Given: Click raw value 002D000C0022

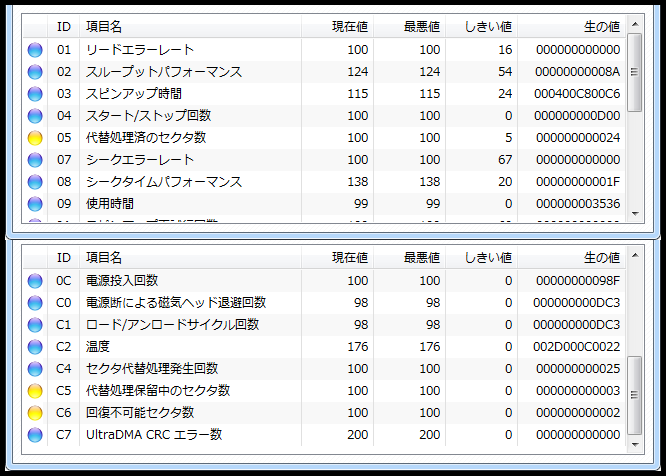Looking at the screenshot, I should 577,347.
